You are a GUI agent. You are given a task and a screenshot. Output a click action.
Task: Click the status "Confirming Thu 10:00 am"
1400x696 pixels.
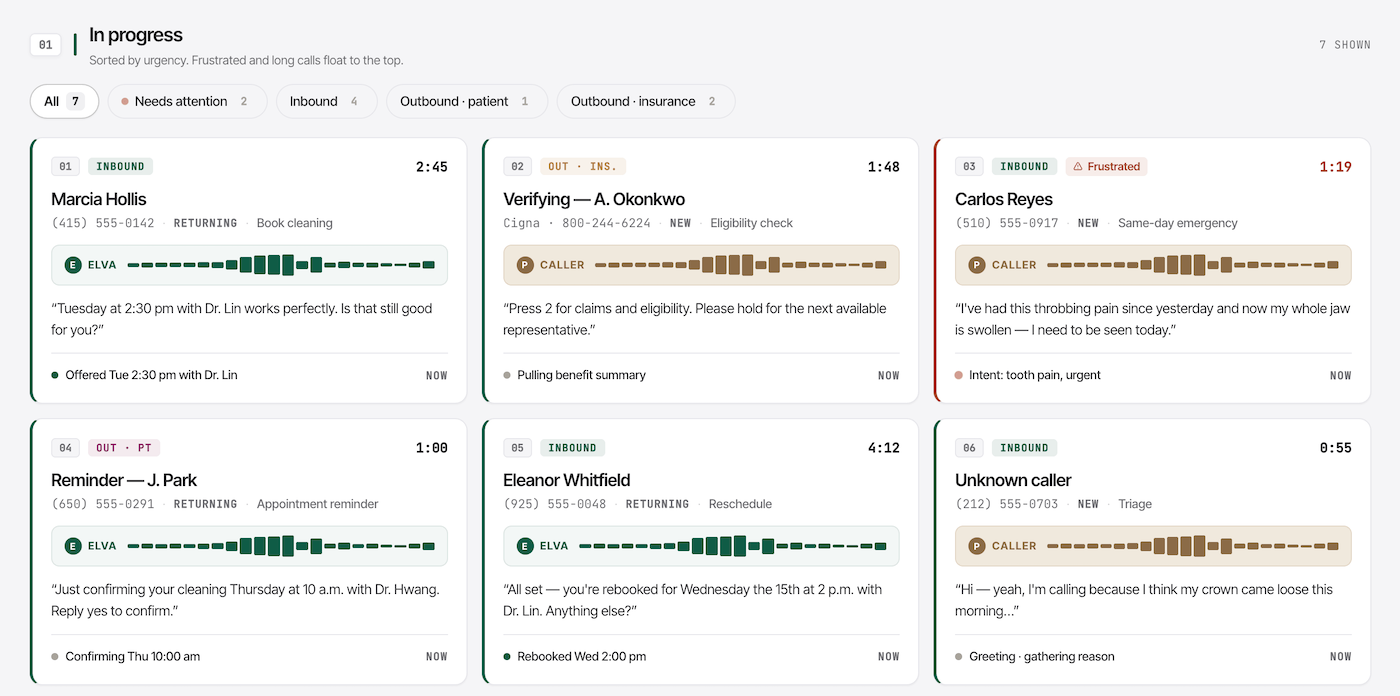133,656
